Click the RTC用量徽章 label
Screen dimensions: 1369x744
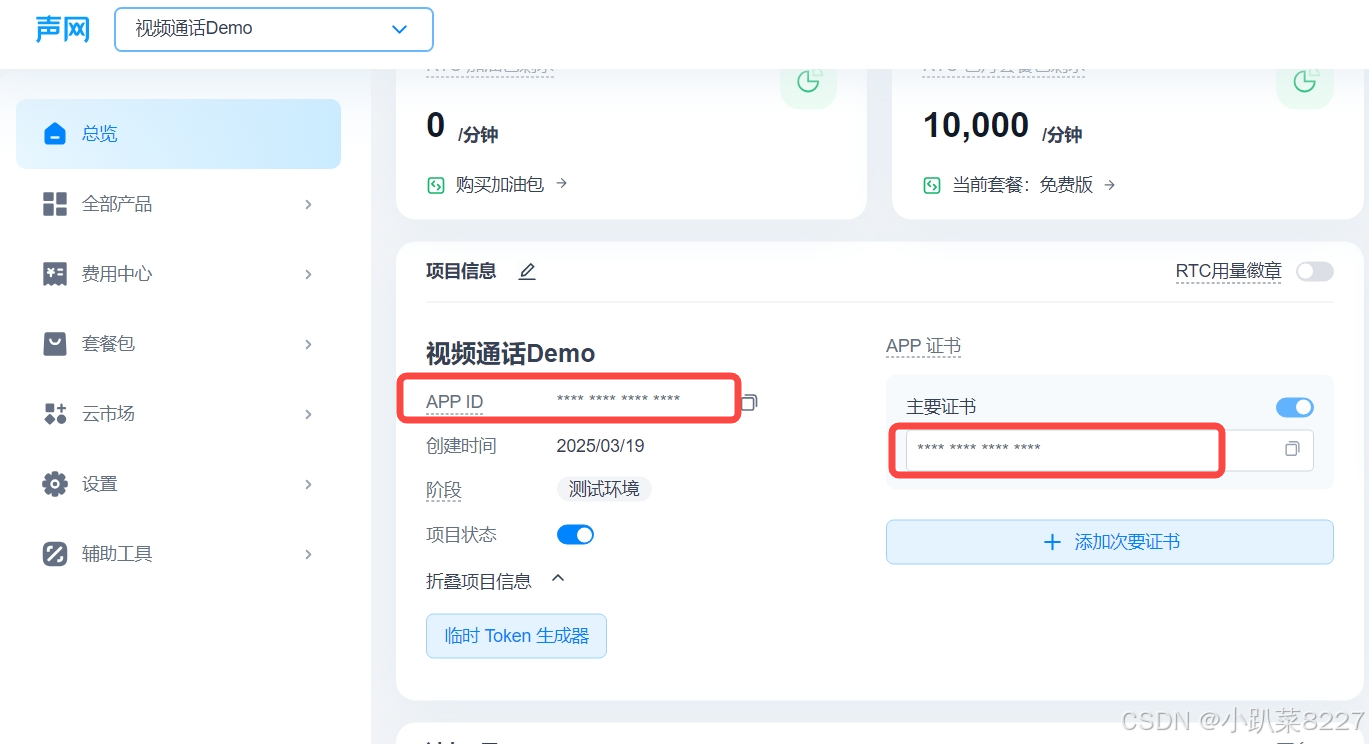point(1228,271)
